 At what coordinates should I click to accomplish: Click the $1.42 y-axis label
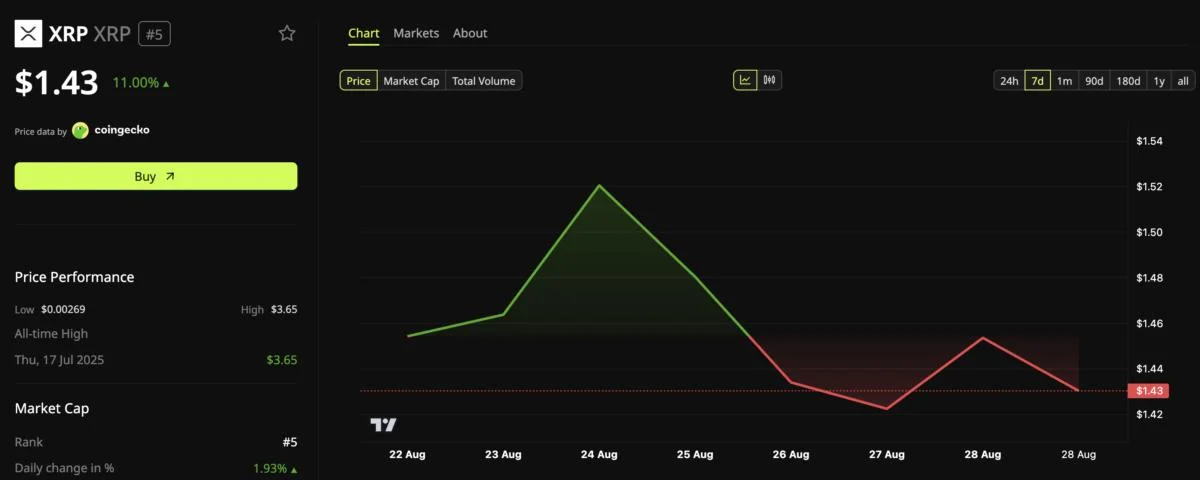click(x=1149, y=414)
